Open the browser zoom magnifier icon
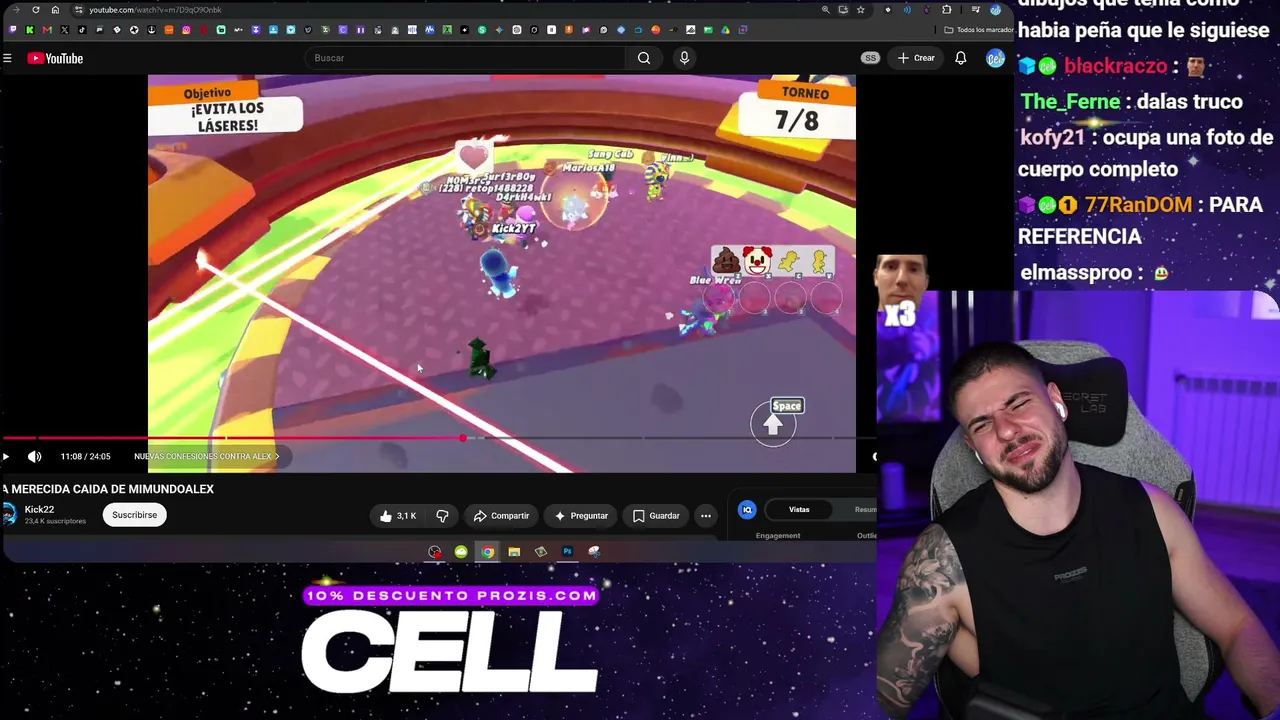Image resolution: width=1280 pixels, height=720 pixels. coord(825,10)
